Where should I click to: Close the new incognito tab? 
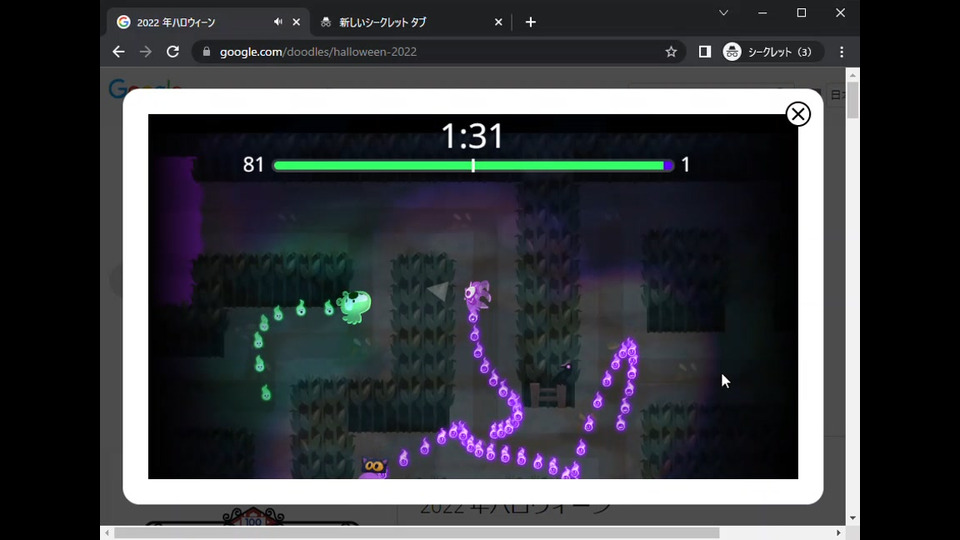498,22
